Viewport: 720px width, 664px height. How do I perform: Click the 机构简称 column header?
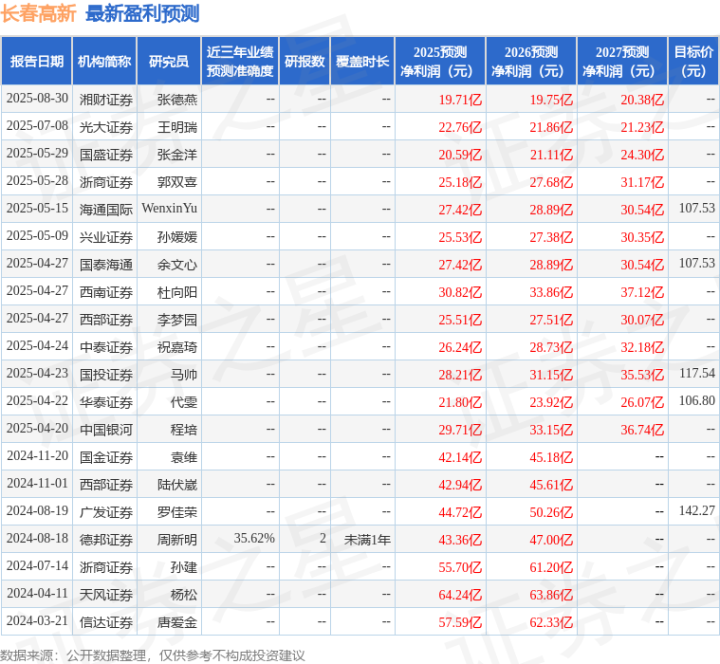coord(104,61)
